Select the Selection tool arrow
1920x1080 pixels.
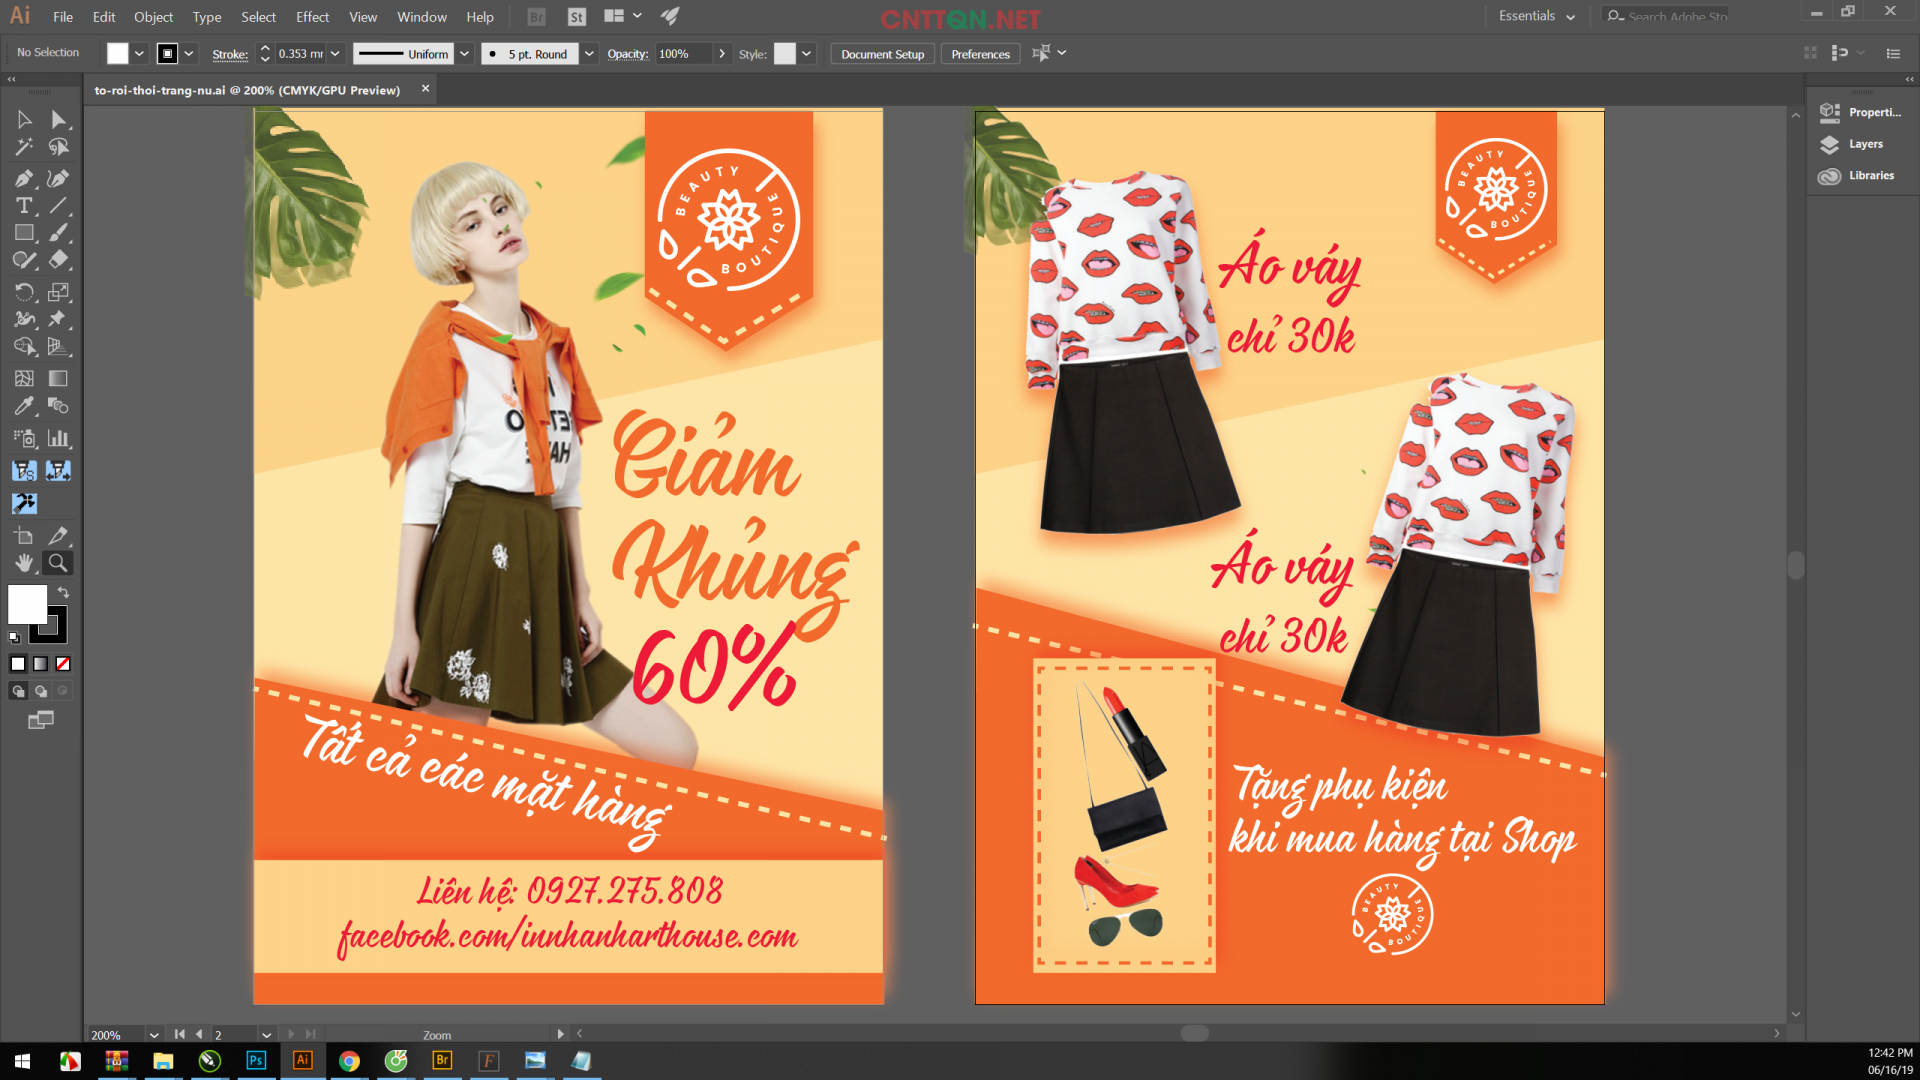(24, 120)
